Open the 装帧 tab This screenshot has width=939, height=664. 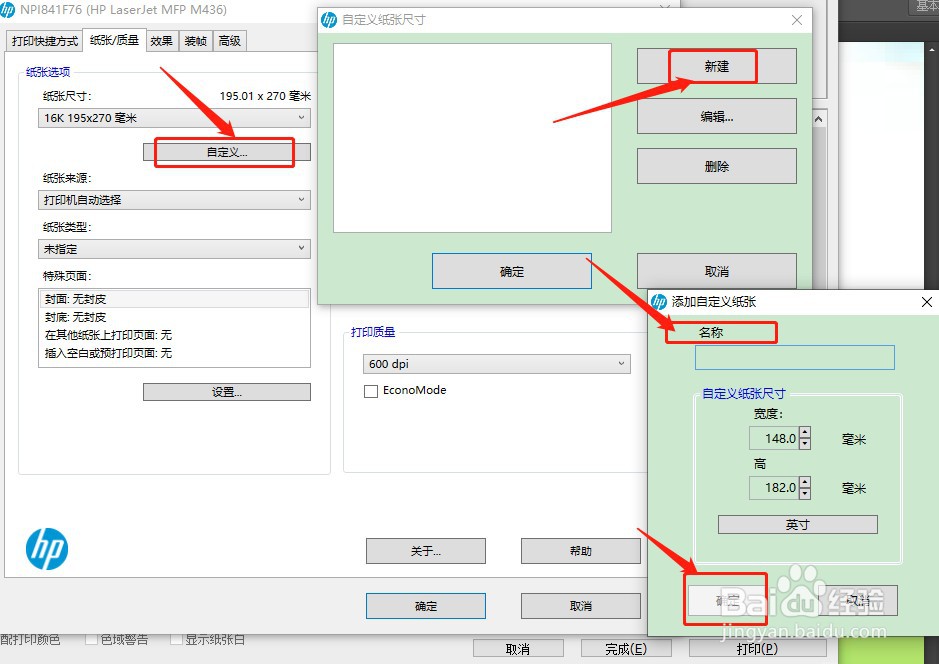click(x=195, y=41)
